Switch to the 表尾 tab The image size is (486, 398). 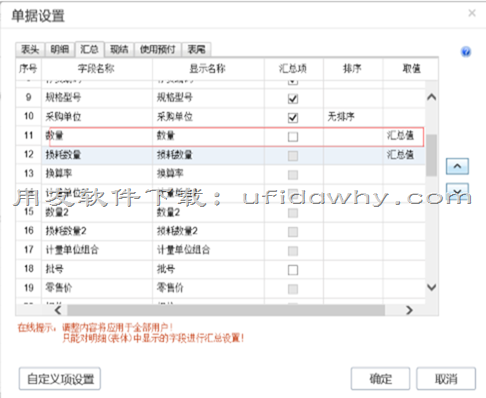tap(197, 50)
